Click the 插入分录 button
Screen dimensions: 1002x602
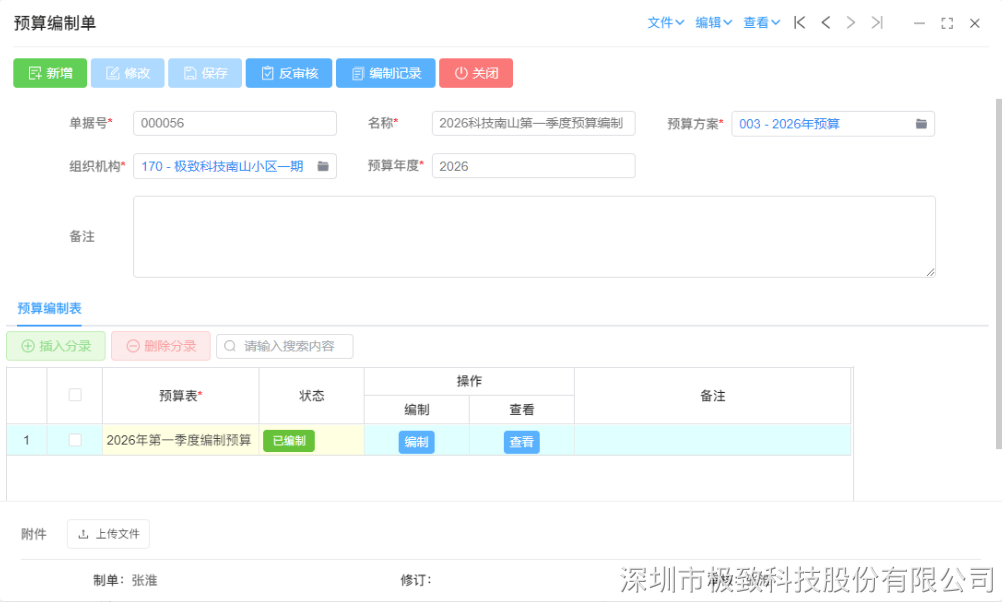coord(56,346)
